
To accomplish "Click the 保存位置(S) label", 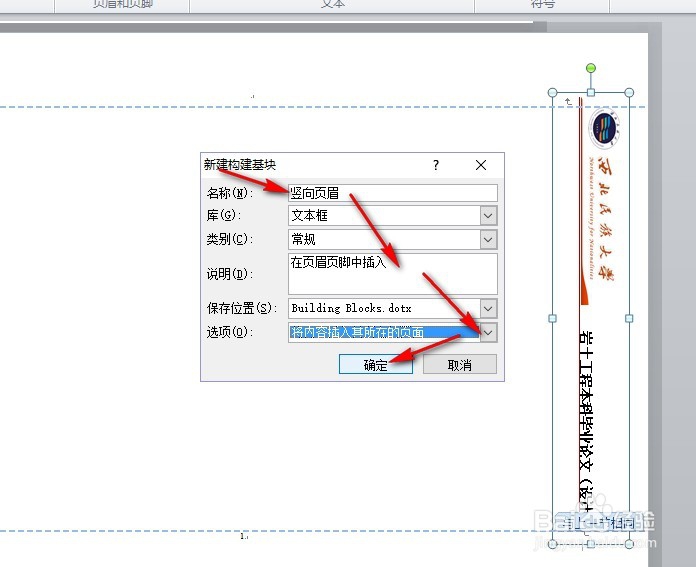I will tap(242, 308).
